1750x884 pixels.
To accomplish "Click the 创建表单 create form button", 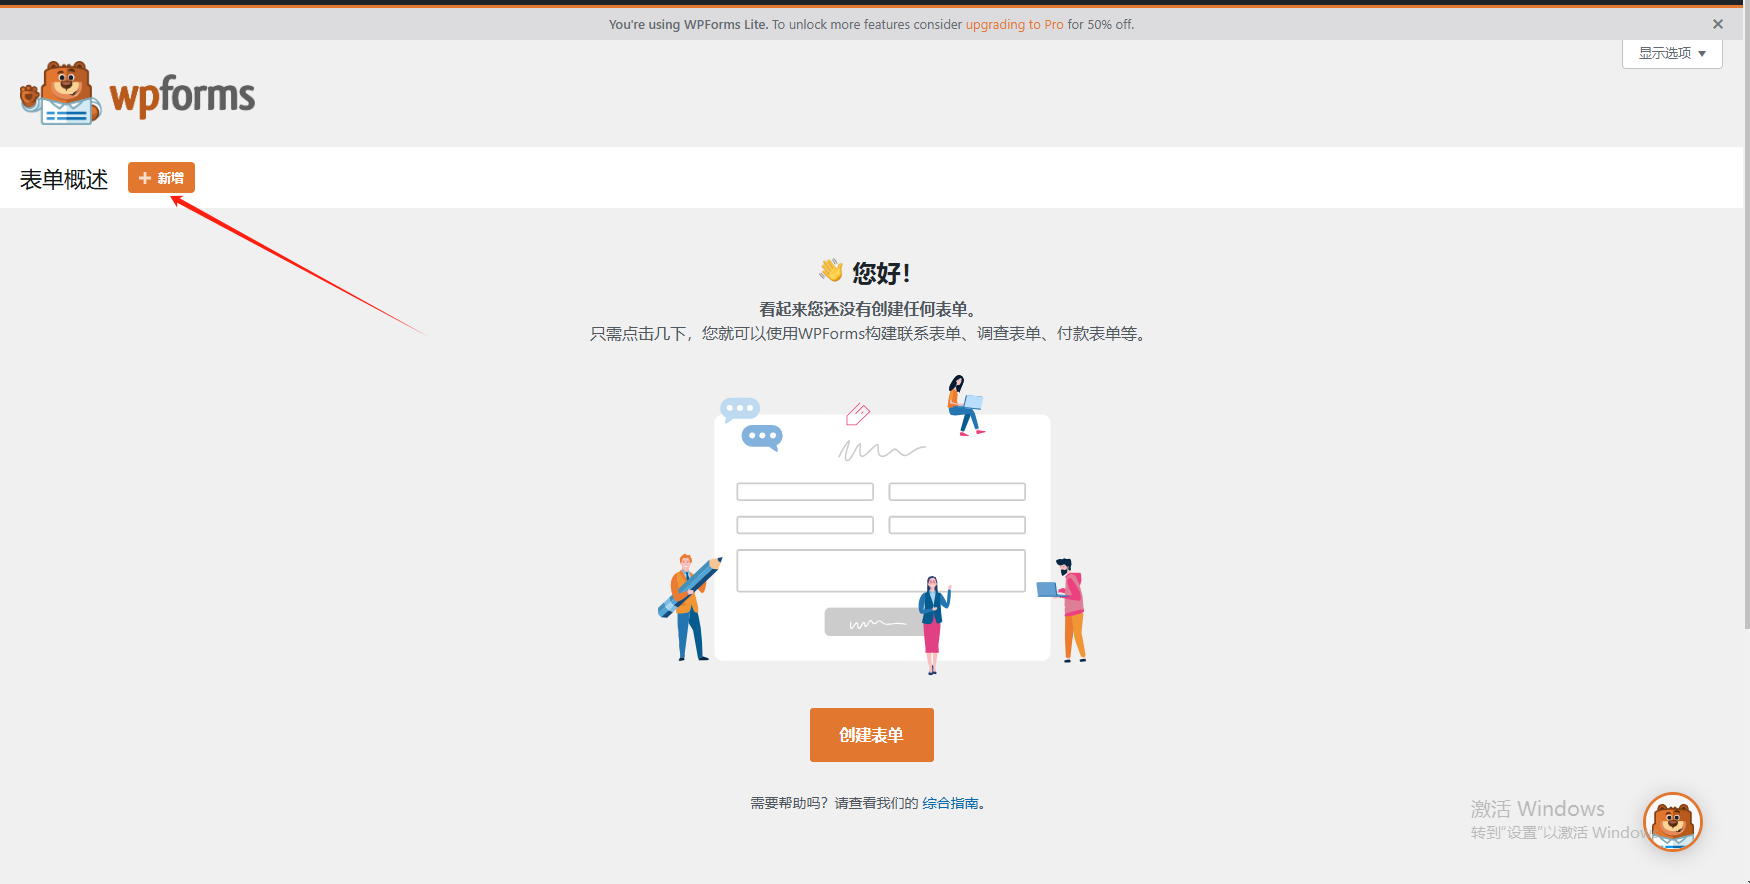I will 871,735.
